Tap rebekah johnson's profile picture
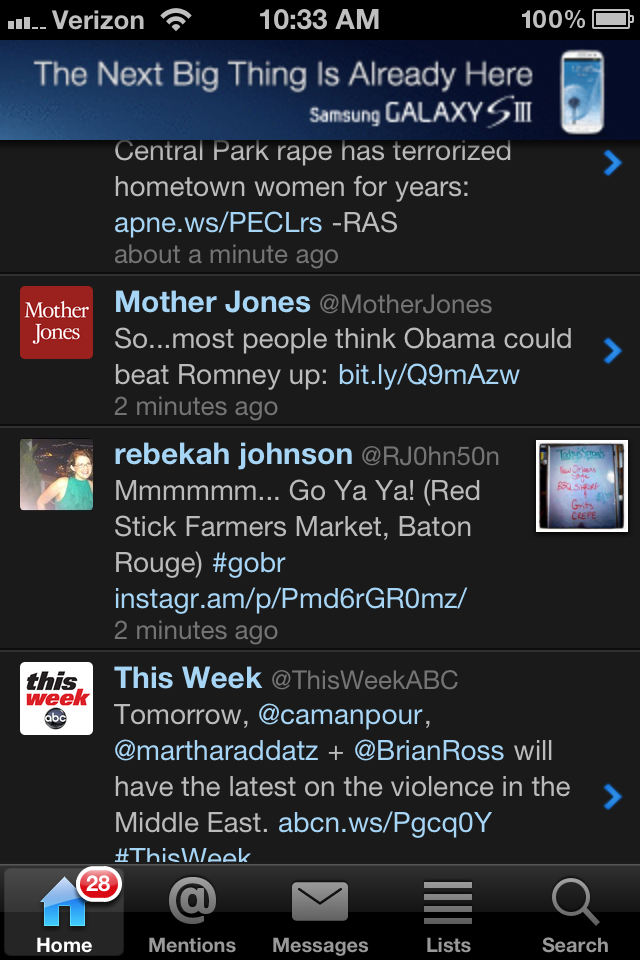Image resolution: width=640 pixels, height=960 pixels. [x=57, y=474]
